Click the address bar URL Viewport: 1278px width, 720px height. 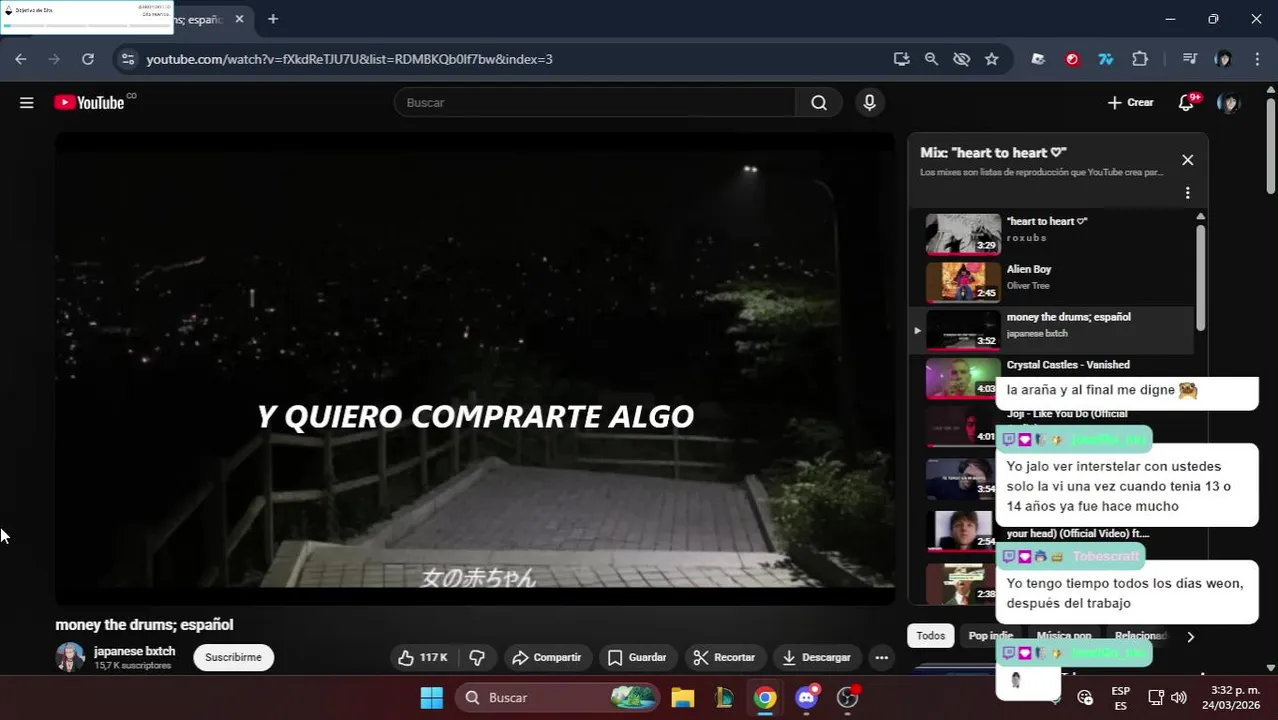[x=349, y=59]
